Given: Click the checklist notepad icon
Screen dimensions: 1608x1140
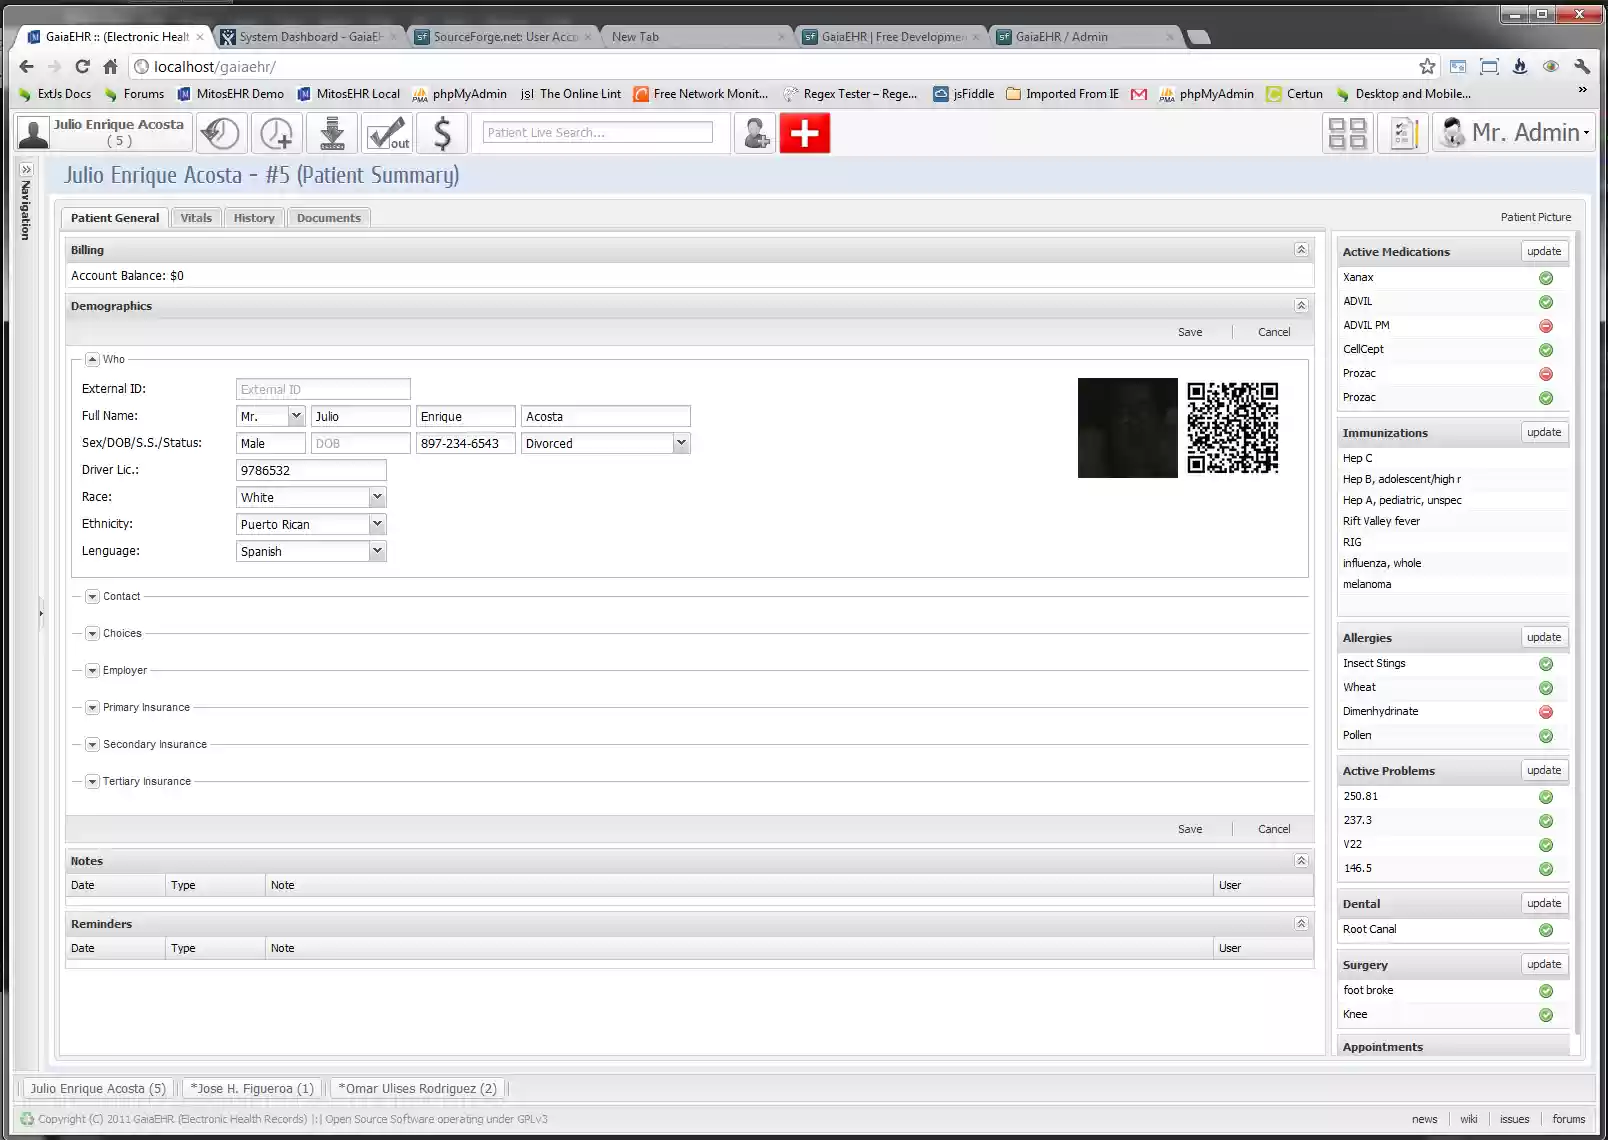Looking at the screenshot, I should pos(1403,131).
